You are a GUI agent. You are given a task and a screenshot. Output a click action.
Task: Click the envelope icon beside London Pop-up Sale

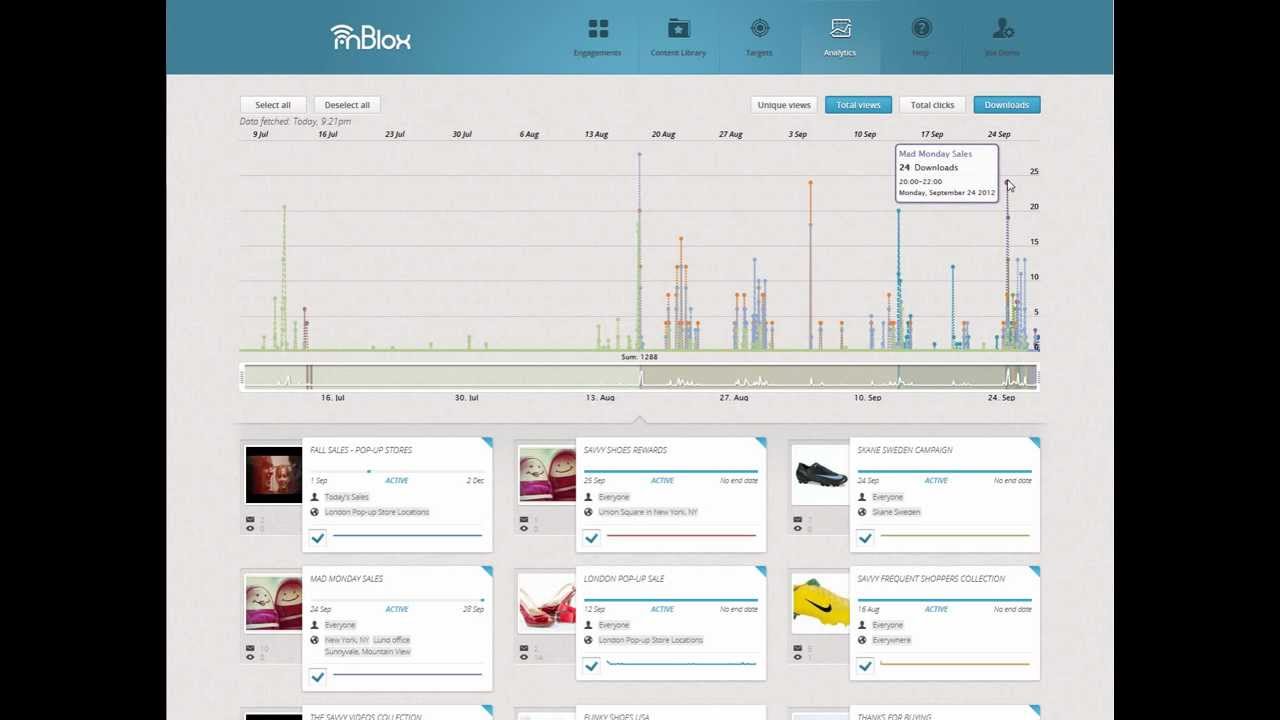tap(523, 648)
